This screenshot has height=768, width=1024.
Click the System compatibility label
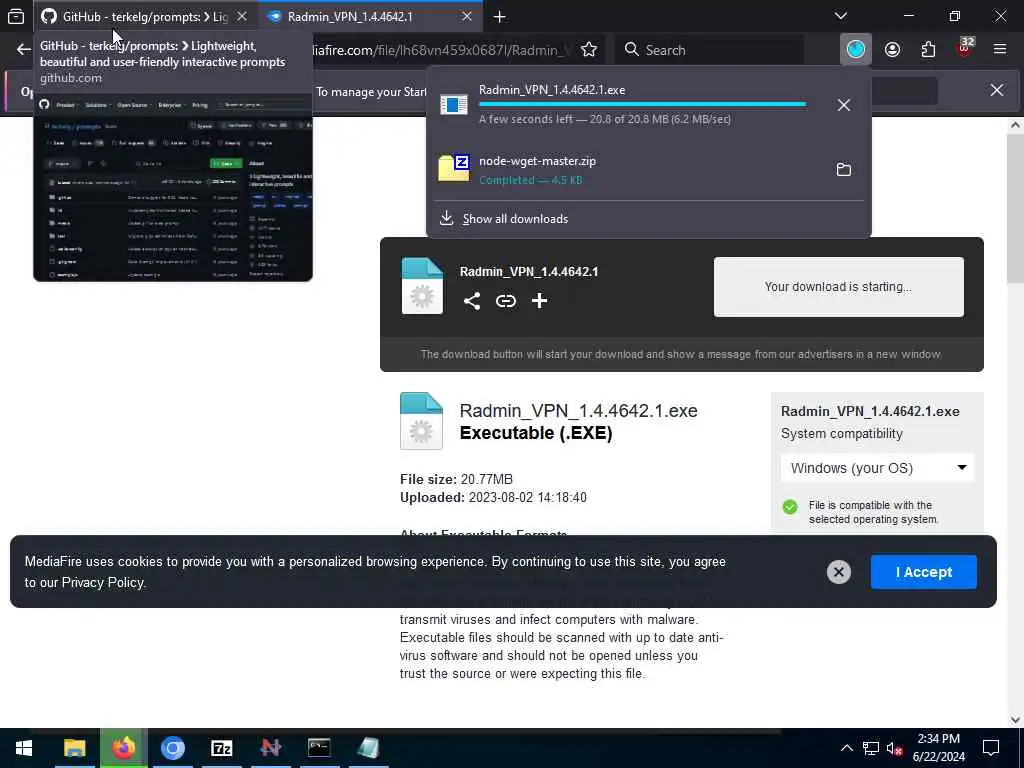click(x=842, y=434)
